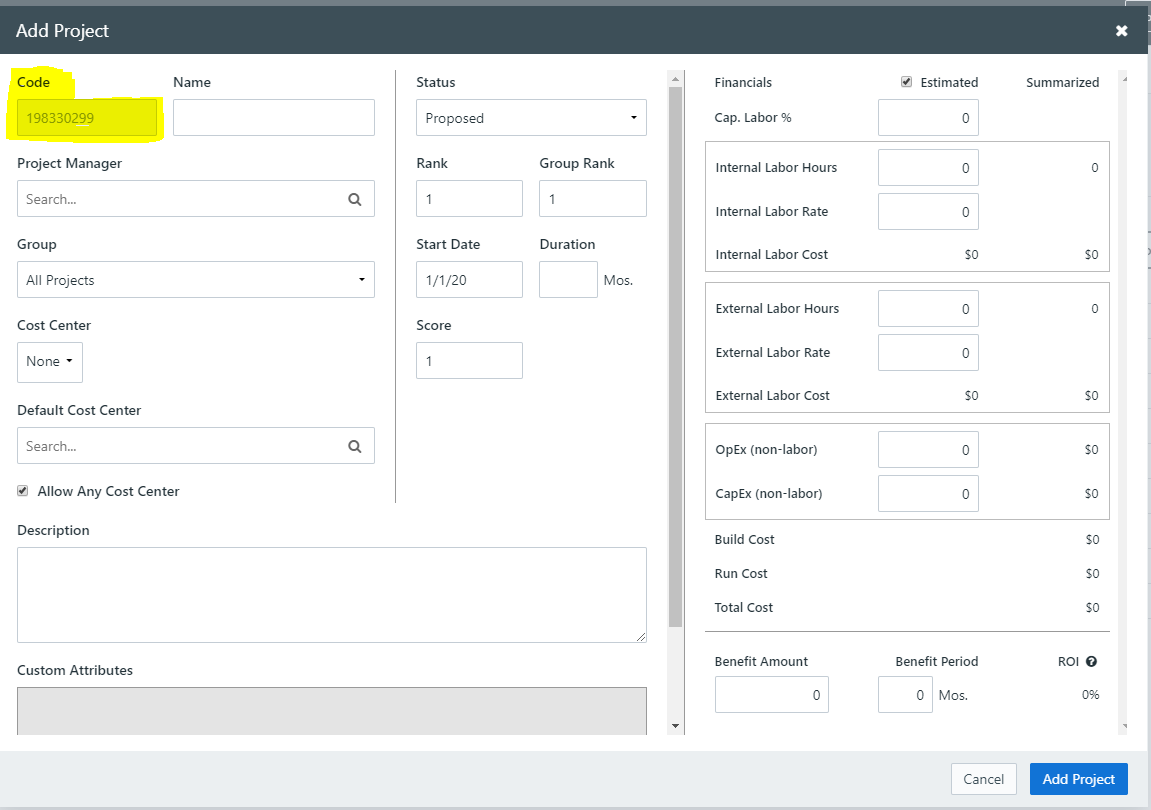Click the Build Cost label
The height and width of the screenshot is (810, 1151).
coord(744,539)
